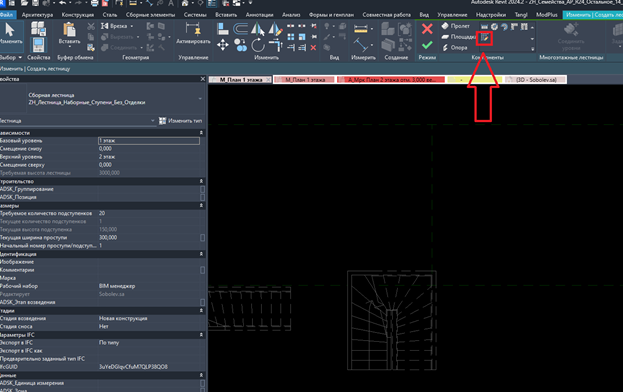Select the Rotate tool icon
This screenshot has height=392, width=623.
[258, 45]
